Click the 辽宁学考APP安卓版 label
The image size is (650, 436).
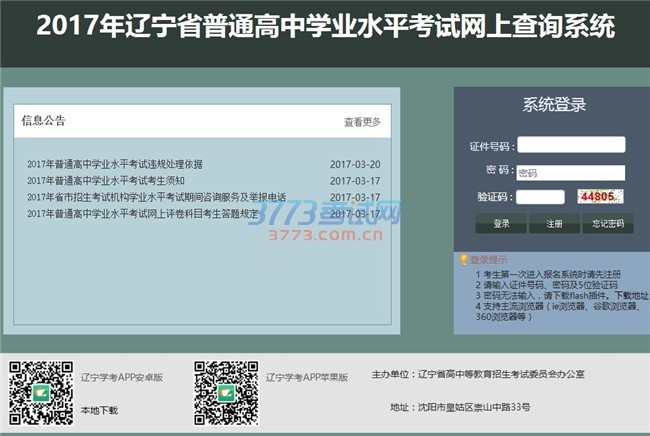[x=122, y=378]
